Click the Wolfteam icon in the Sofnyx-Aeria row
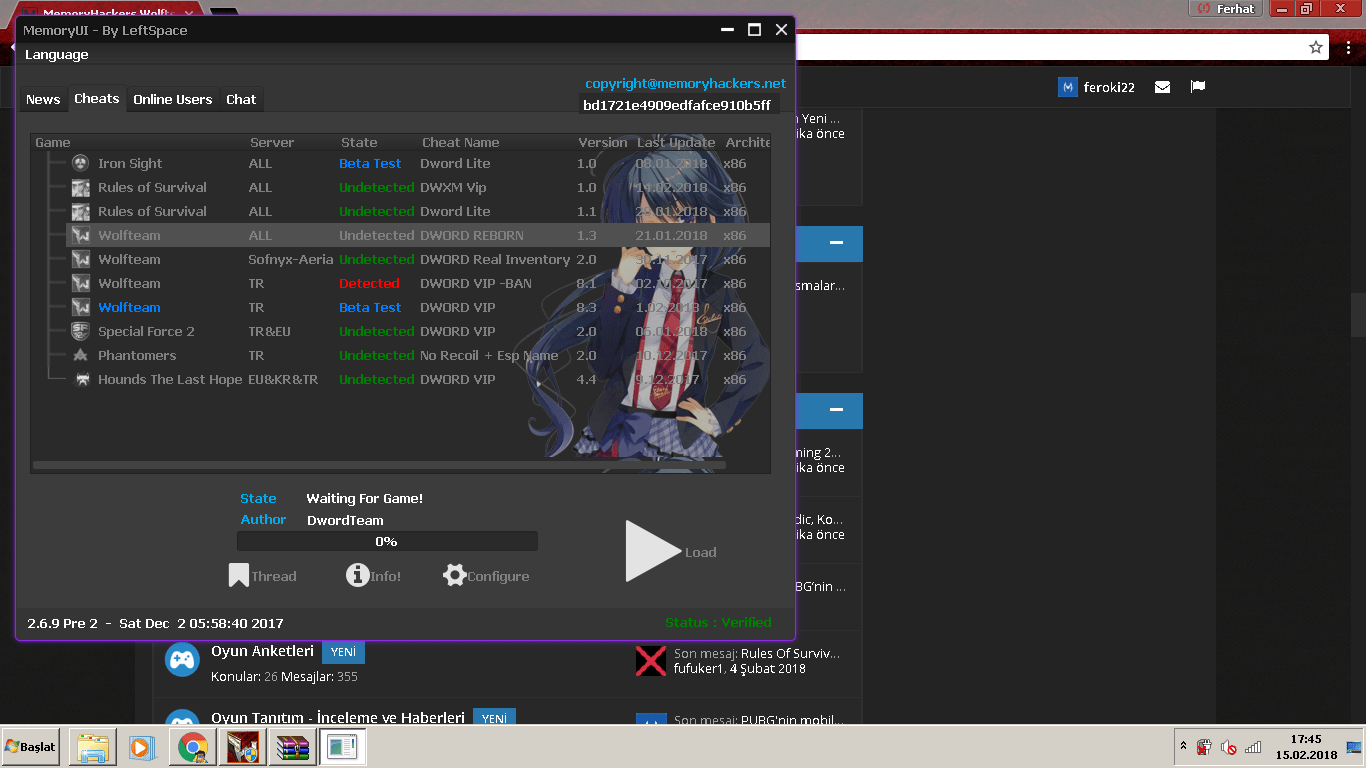Screen dimensions: 1366x768 pyautogui.click(x=81, y=259)
